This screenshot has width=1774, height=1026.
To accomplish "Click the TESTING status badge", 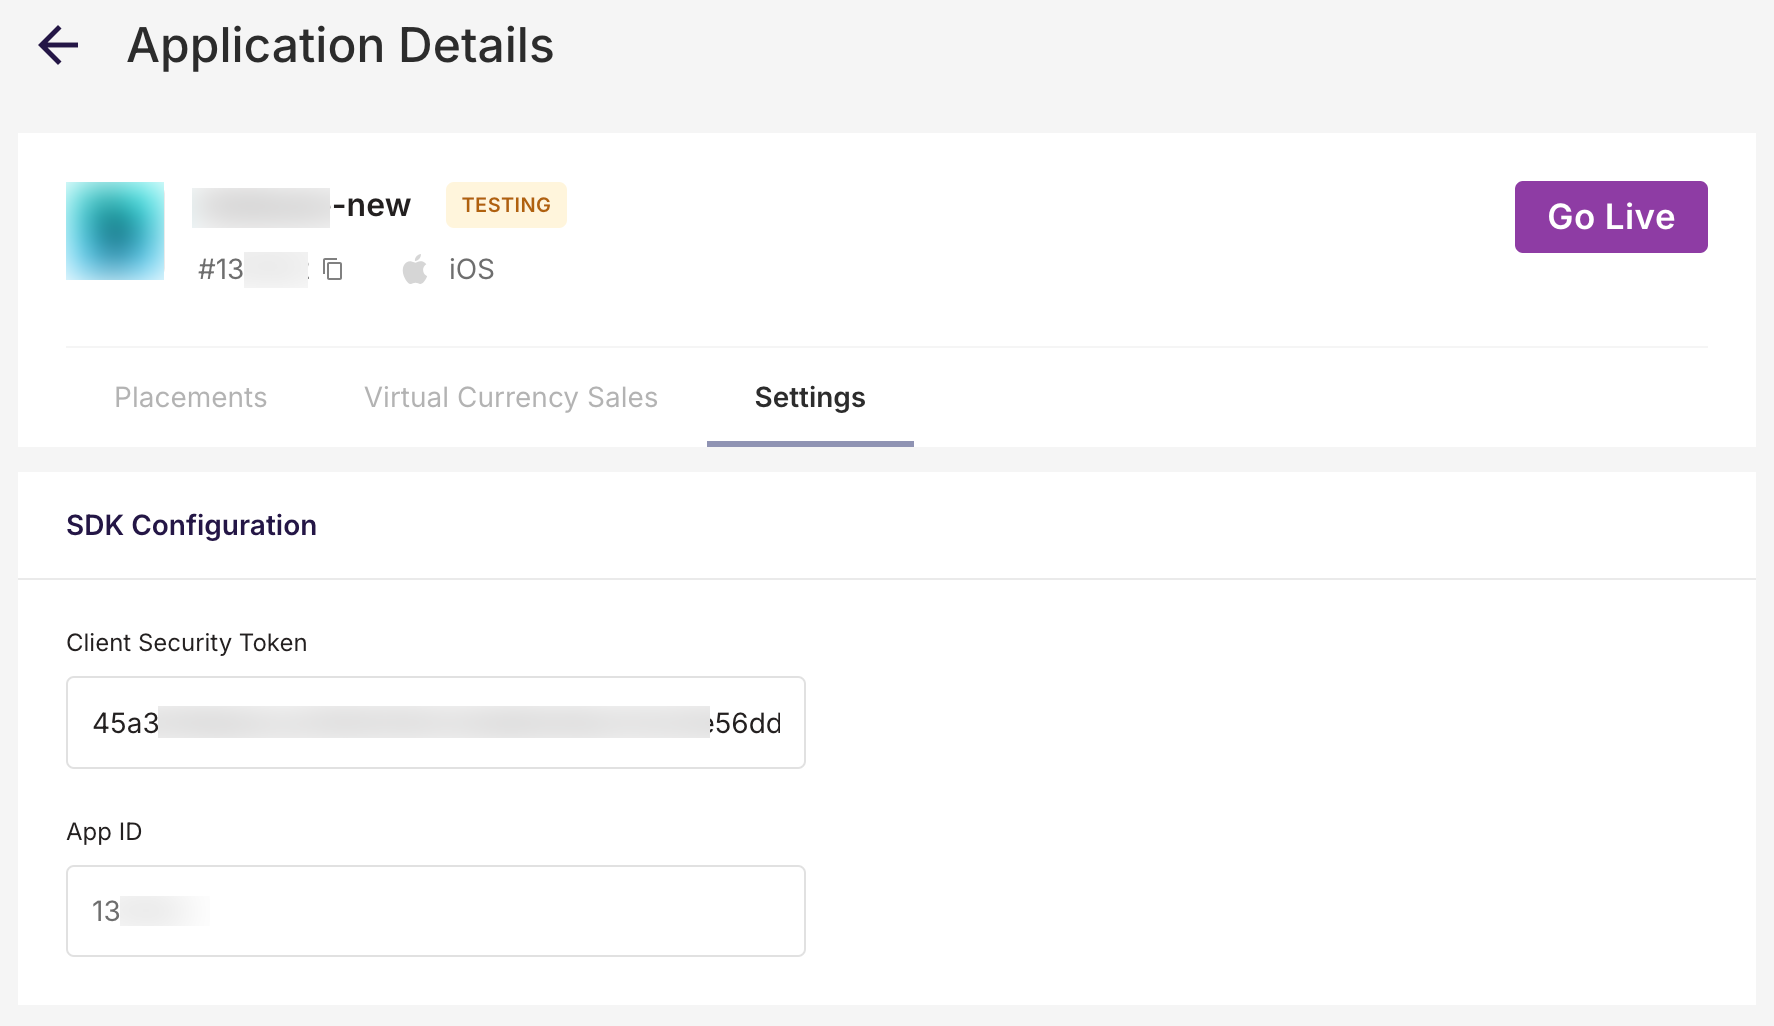I will tap(506, 205).
